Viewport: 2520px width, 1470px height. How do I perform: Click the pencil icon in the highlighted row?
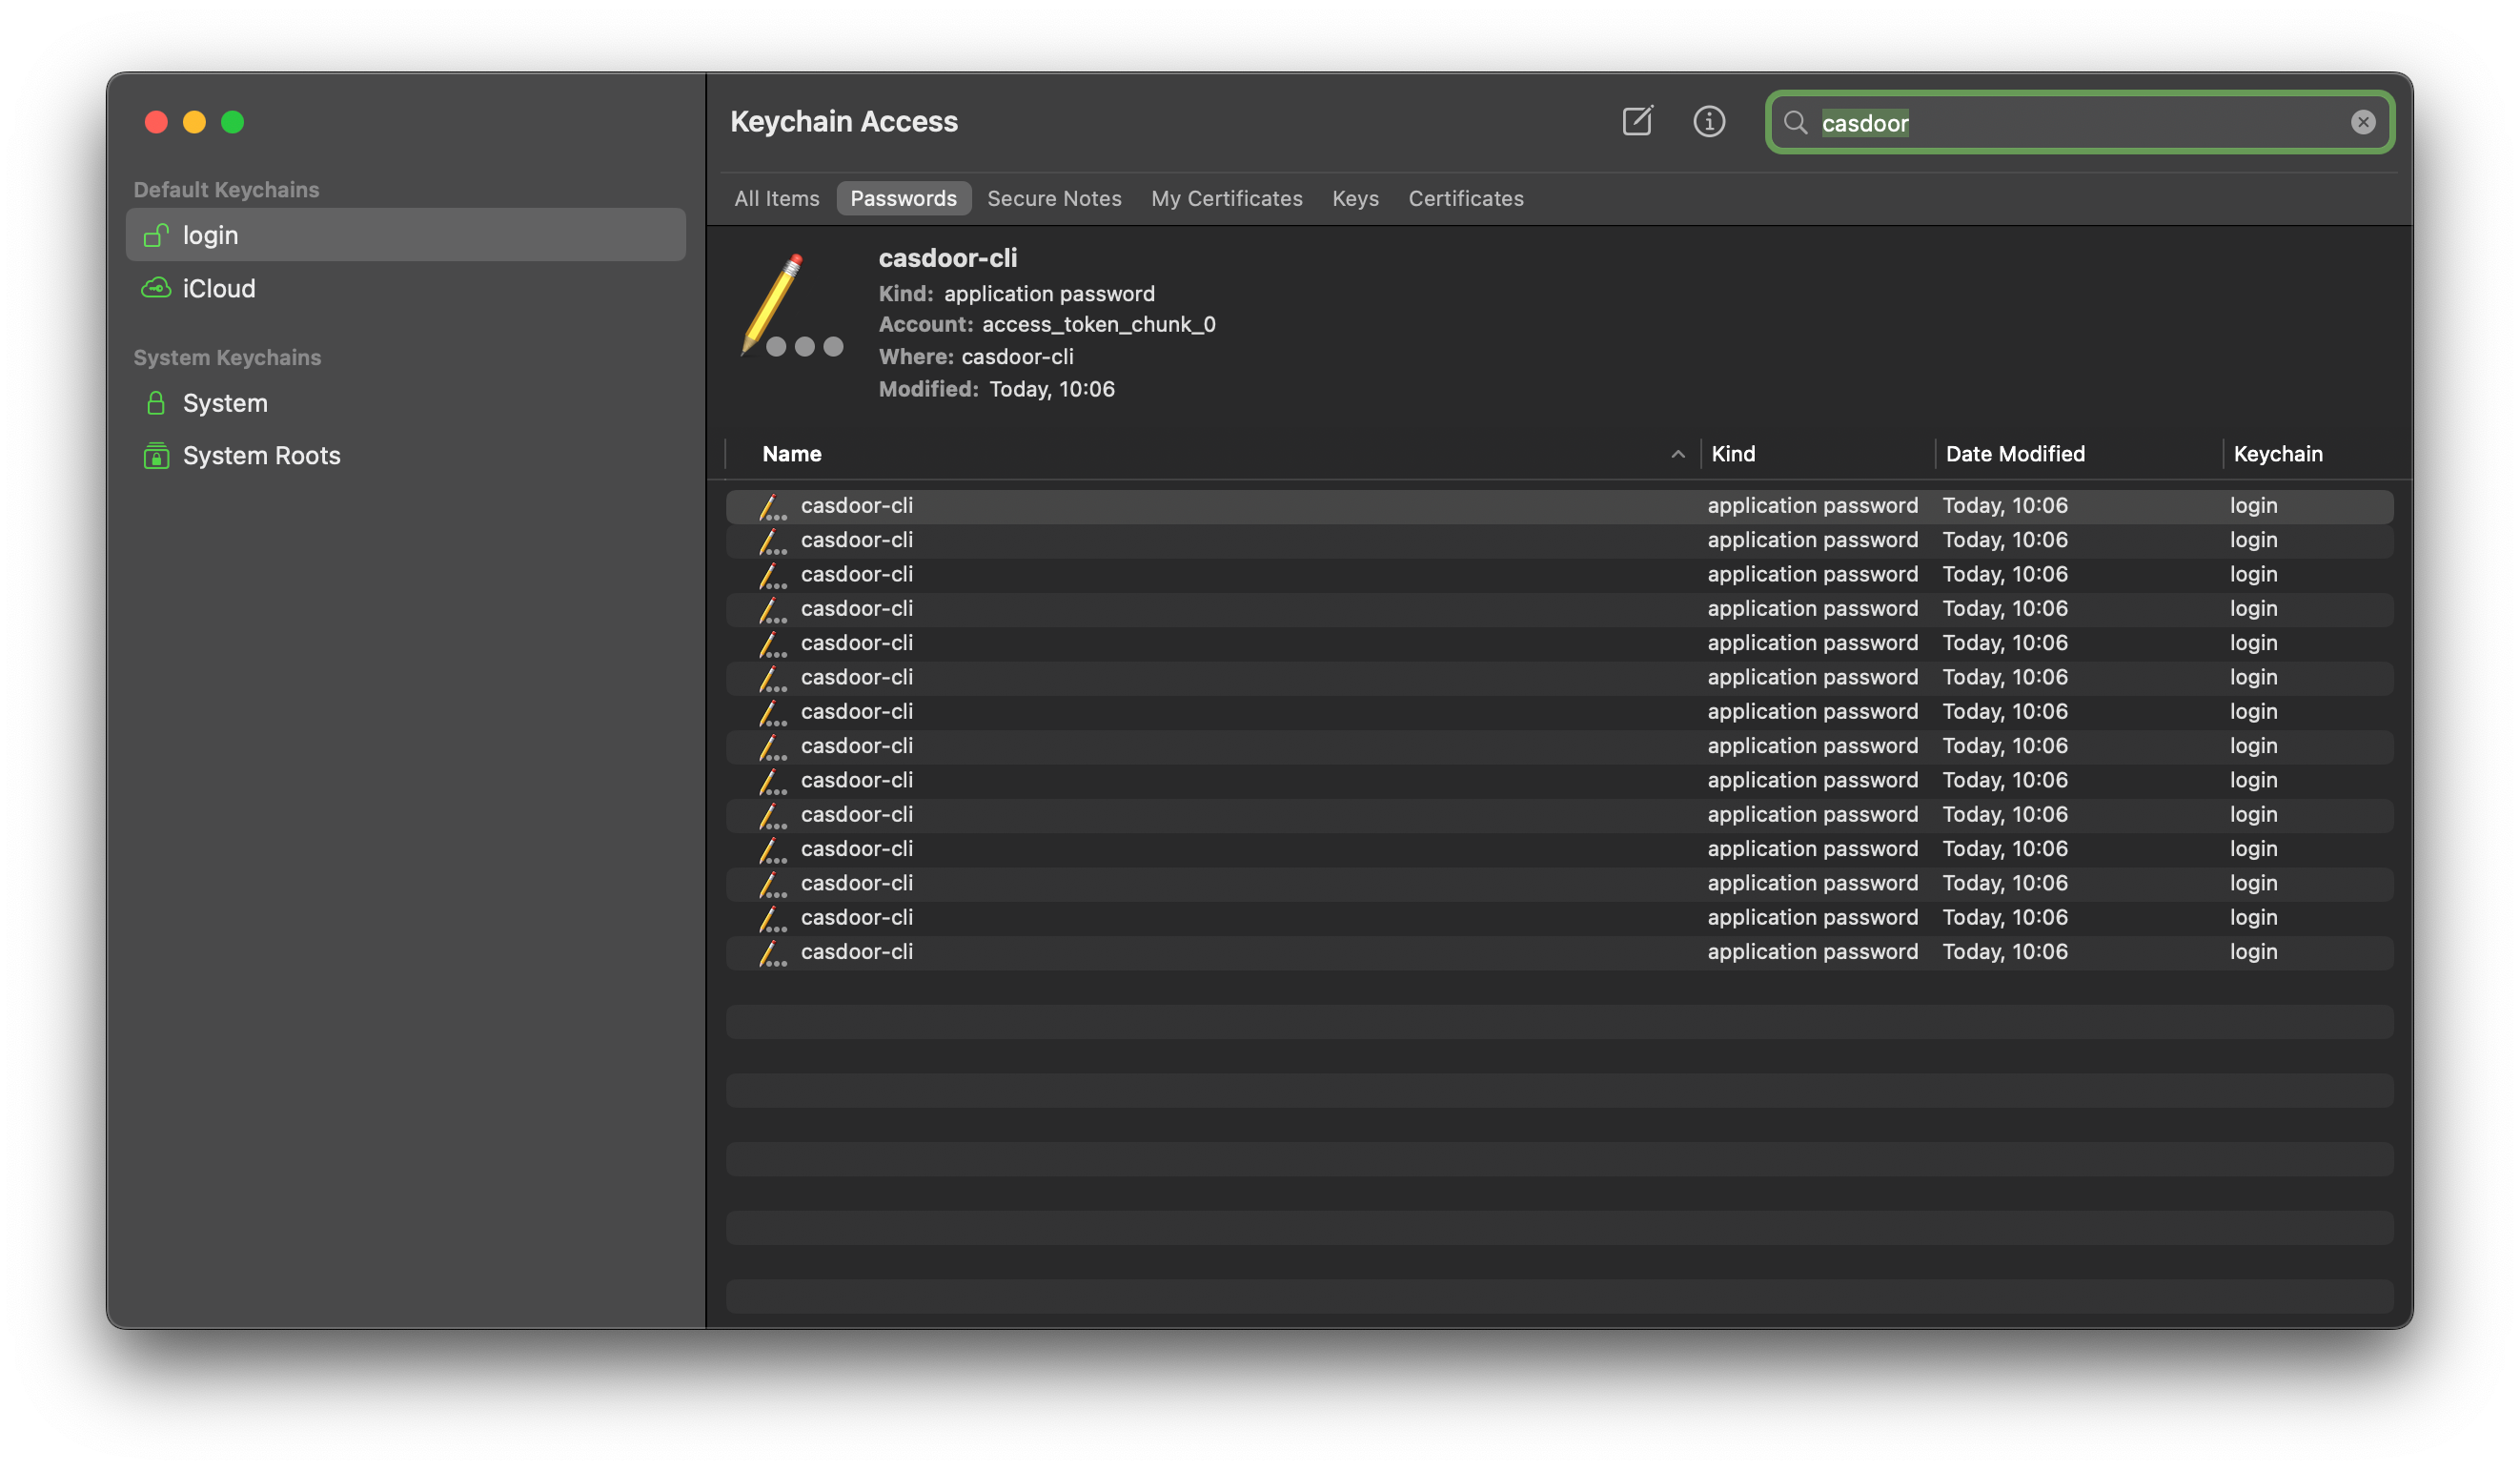point(771,507)
